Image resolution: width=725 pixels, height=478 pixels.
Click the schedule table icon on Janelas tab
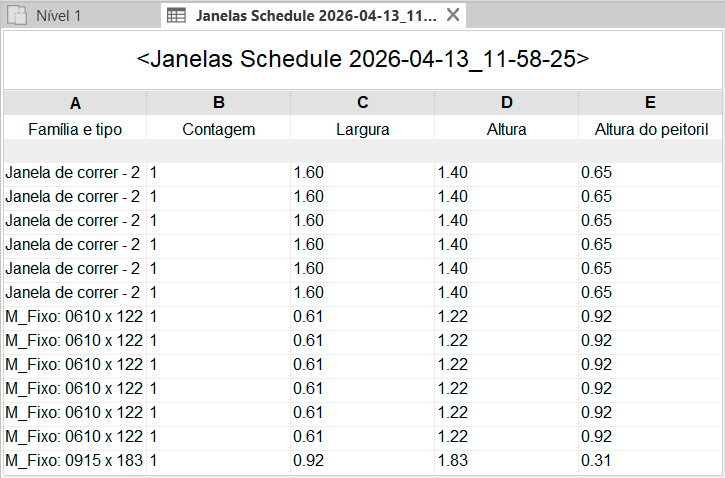click(176, 16)
